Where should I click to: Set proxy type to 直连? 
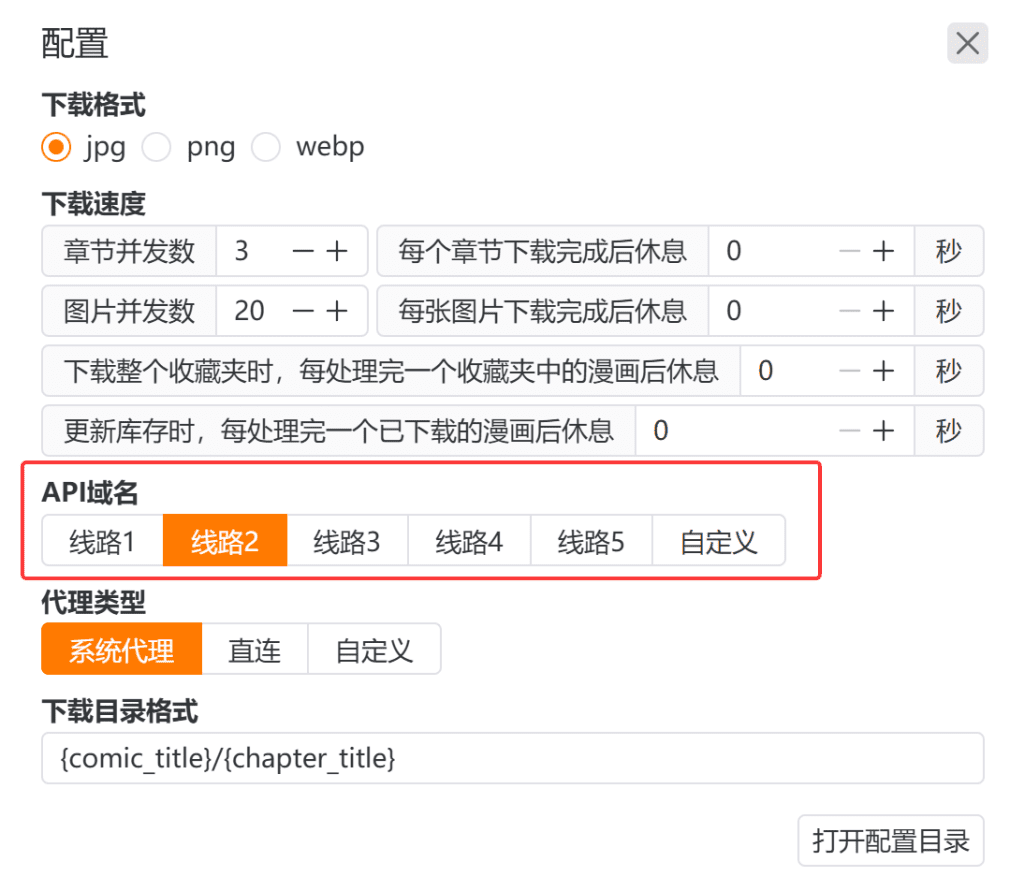(x=254, y=650)
